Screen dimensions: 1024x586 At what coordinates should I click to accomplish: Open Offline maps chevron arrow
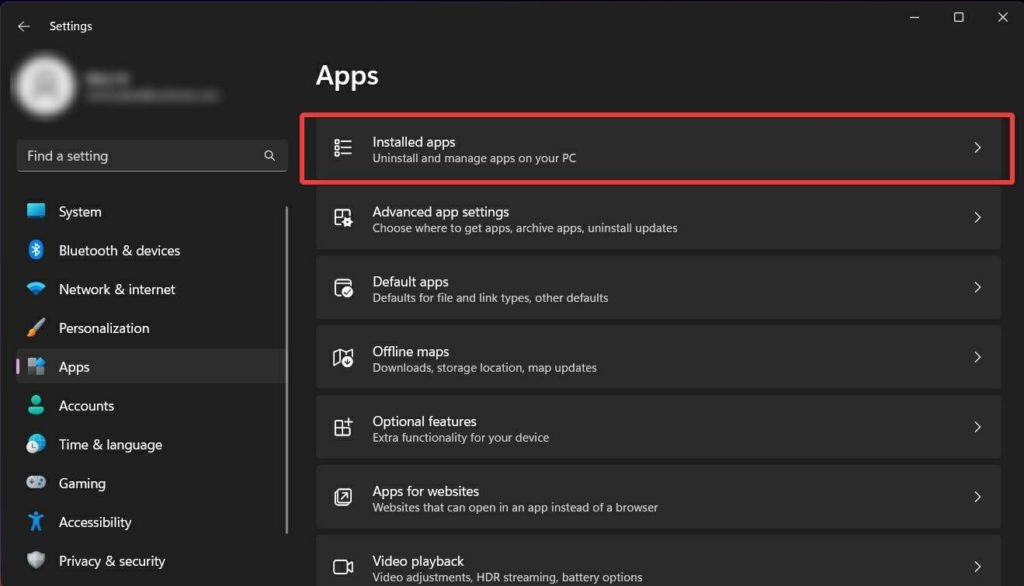(977, 357)
